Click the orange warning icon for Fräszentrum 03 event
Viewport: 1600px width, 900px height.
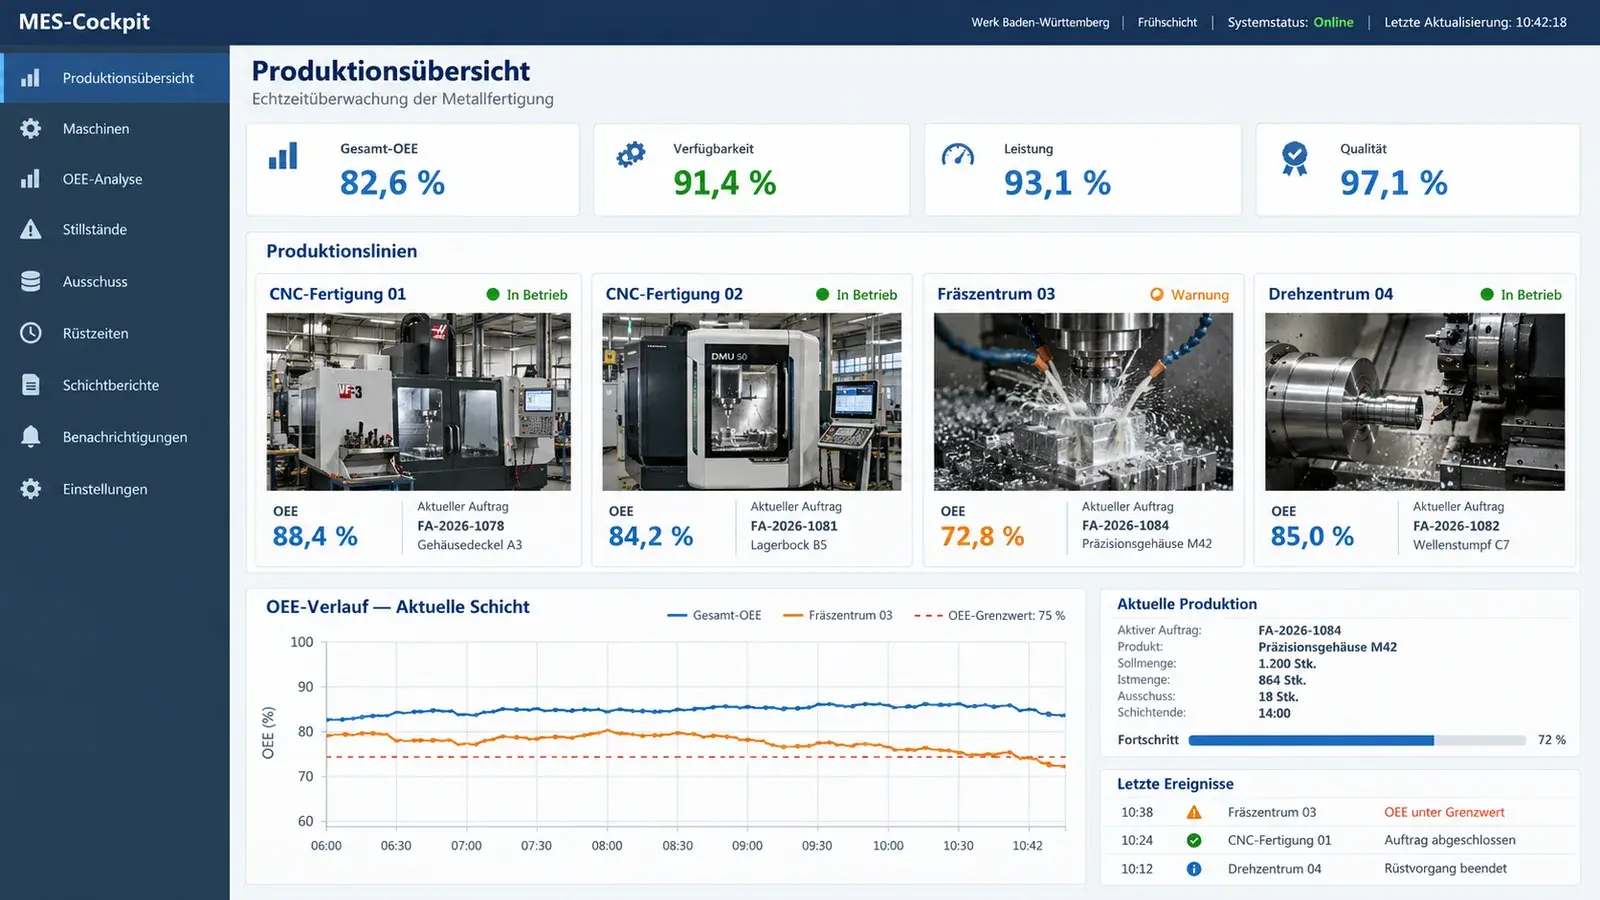click(1194, 812)
